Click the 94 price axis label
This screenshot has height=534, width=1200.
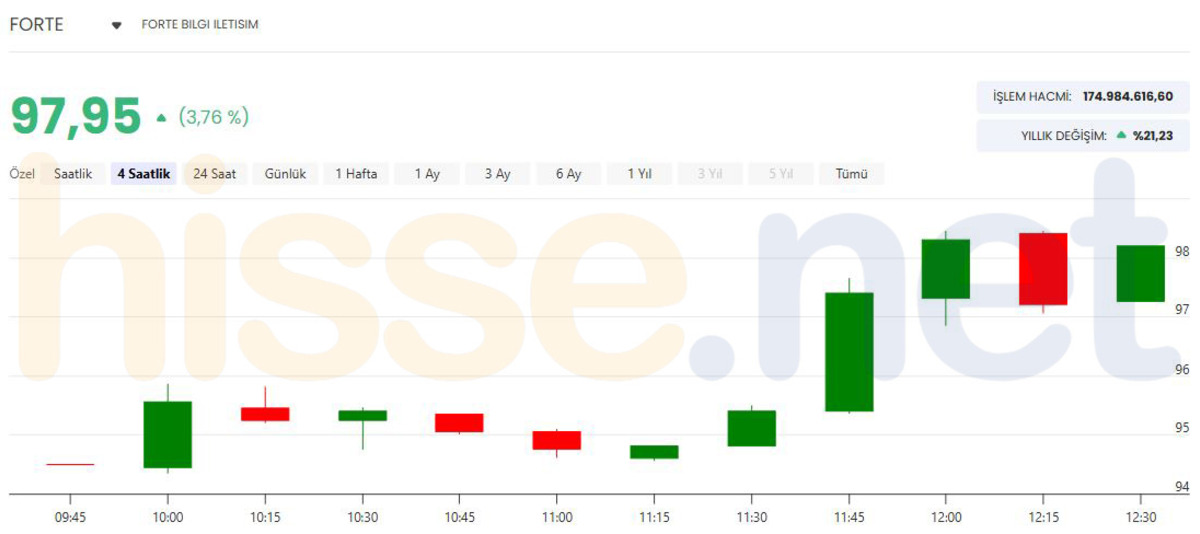(1181, 487)
